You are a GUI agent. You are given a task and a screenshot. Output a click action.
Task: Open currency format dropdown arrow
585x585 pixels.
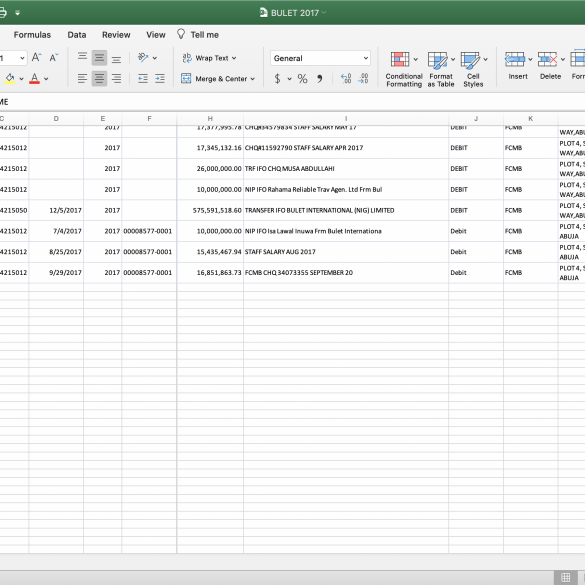[290, 79]
